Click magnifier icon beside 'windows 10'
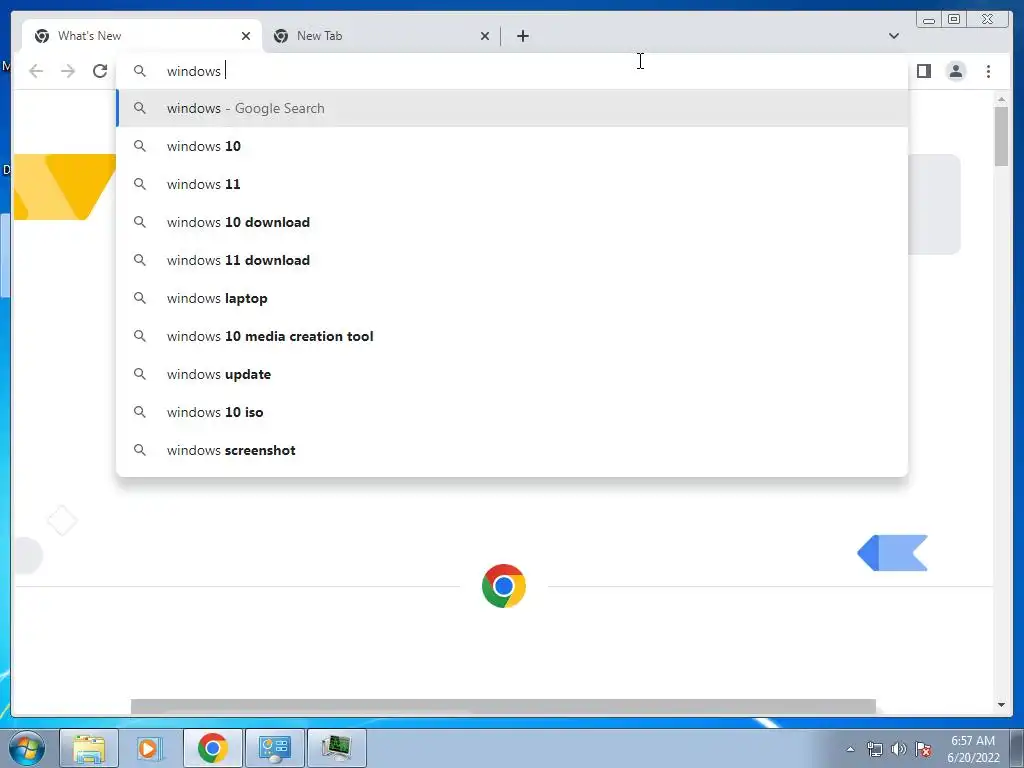This screenshot has height=768, width=1024. tap(140, 146)
